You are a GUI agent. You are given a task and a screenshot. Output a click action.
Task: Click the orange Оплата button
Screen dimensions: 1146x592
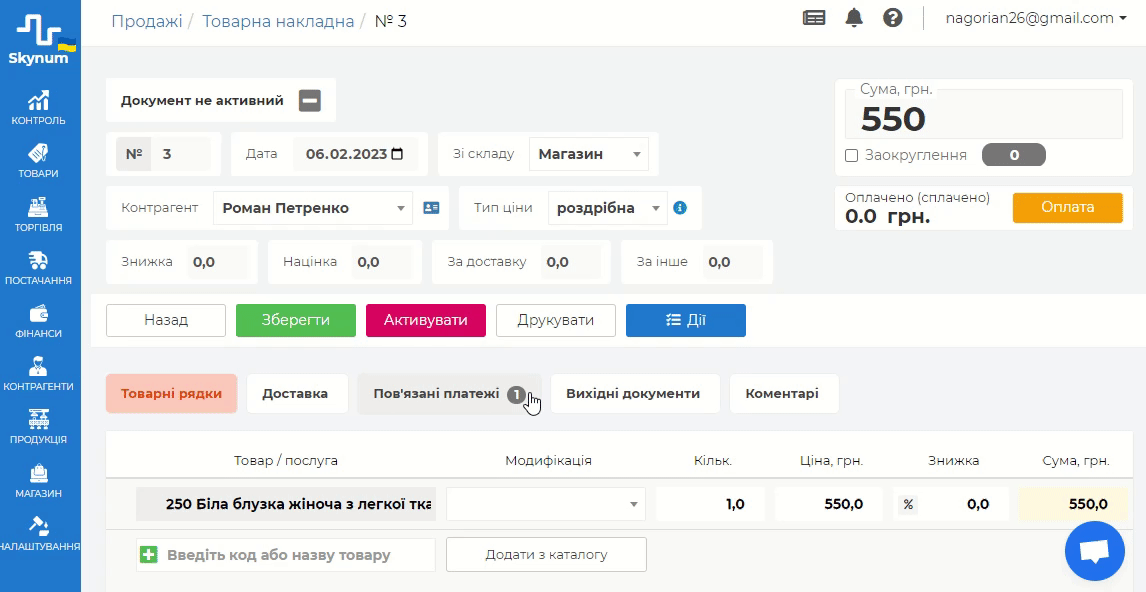(x=1067, y=208)
